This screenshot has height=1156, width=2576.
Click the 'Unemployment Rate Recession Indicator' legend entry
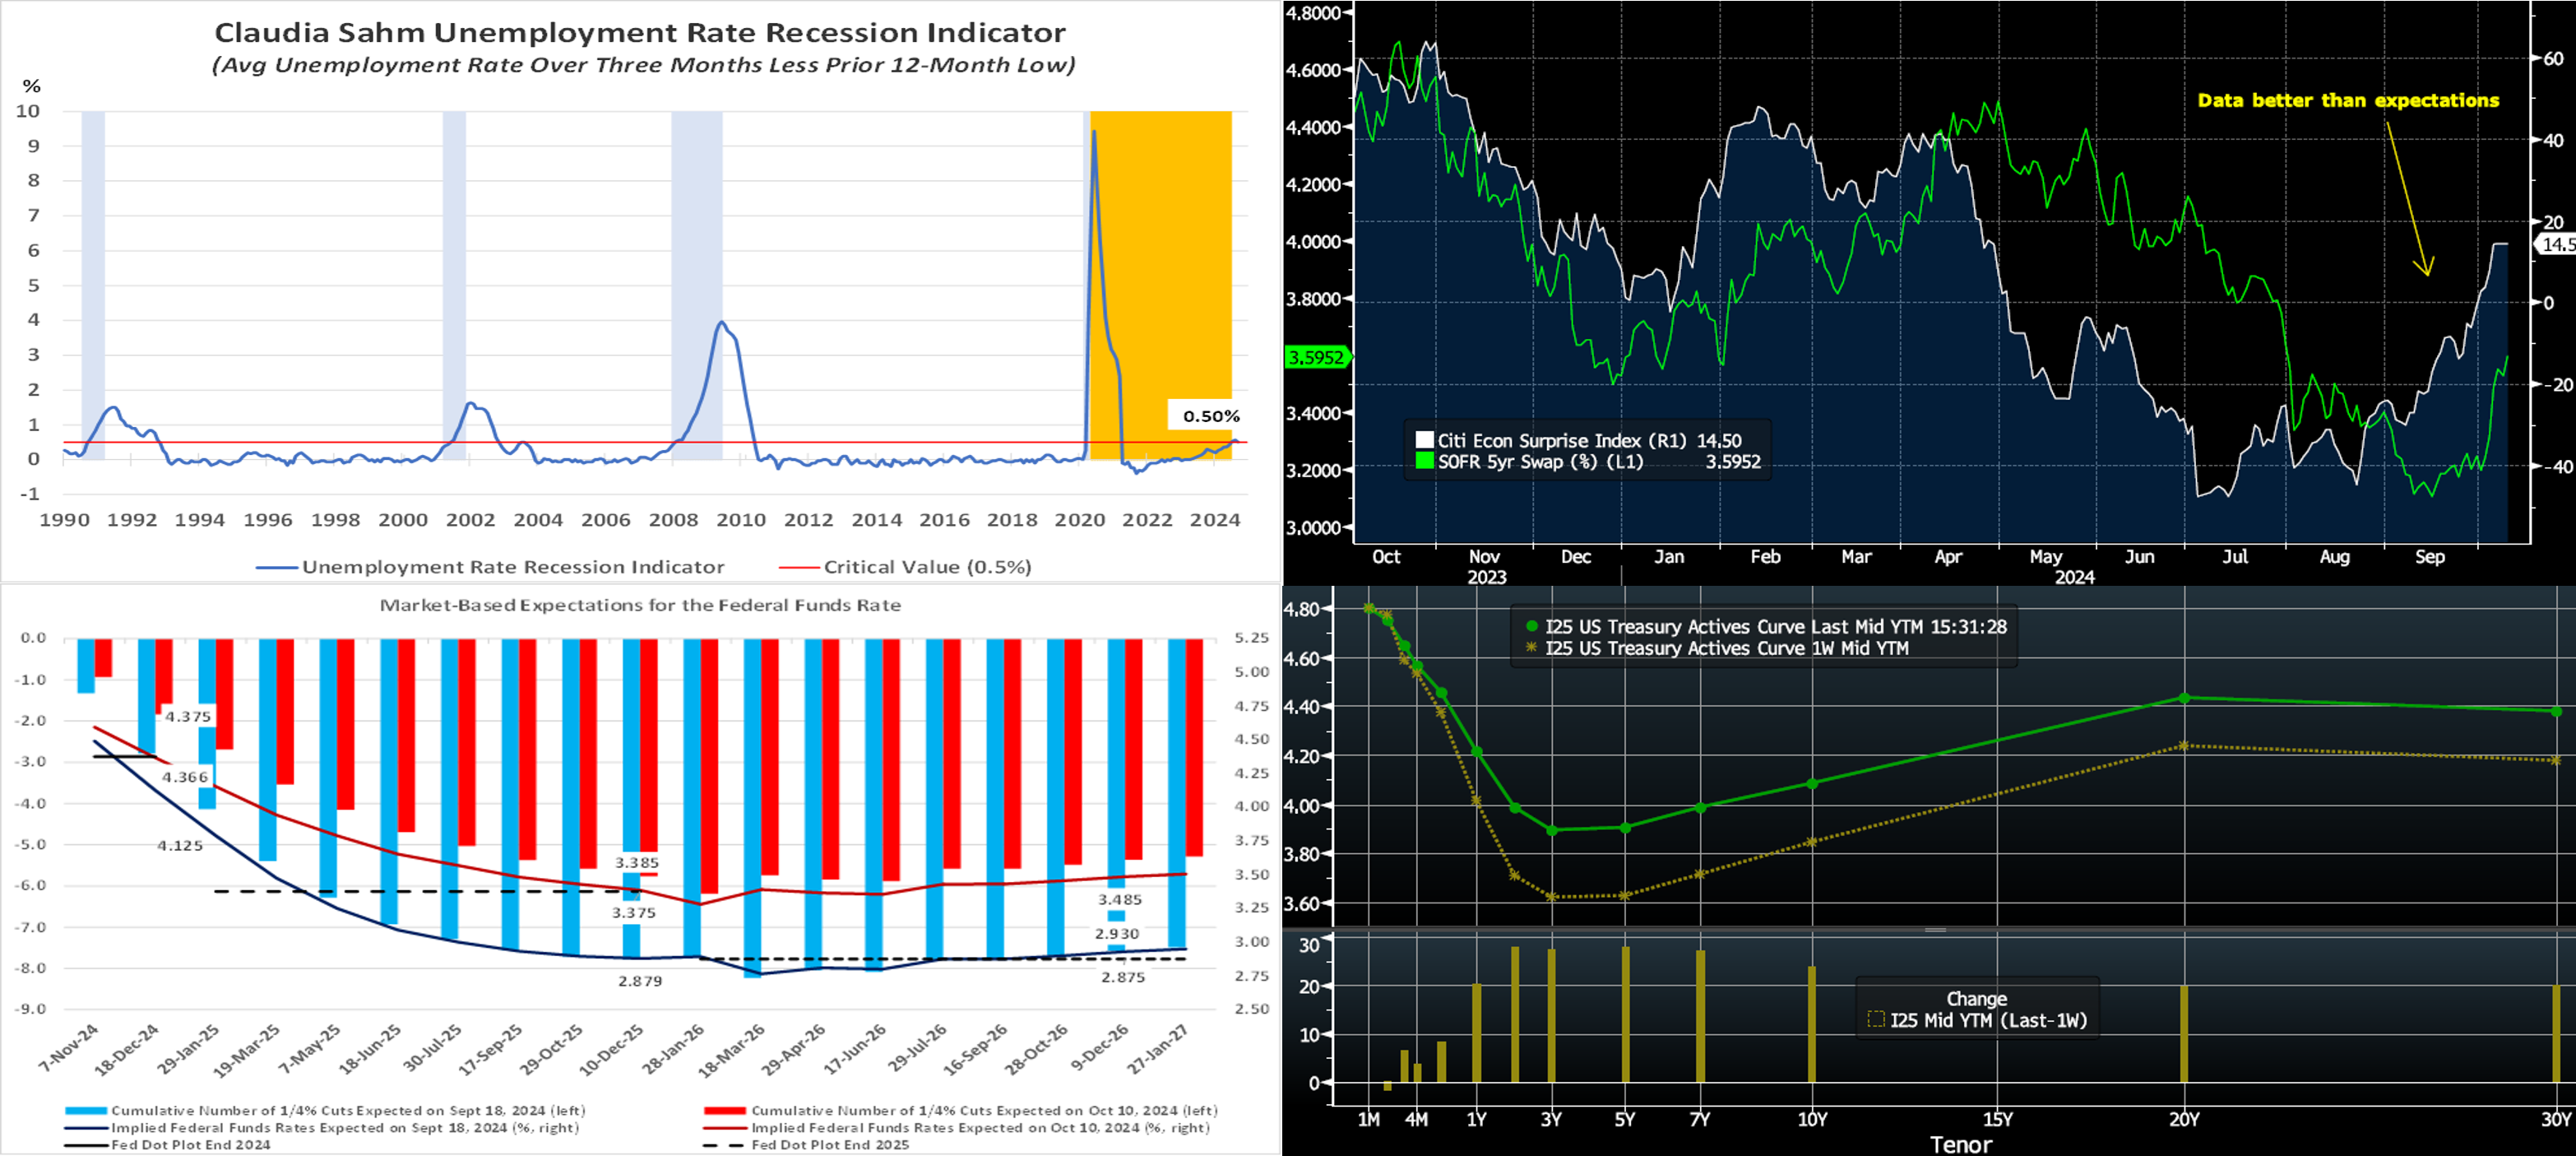click(x=512, y=567)
